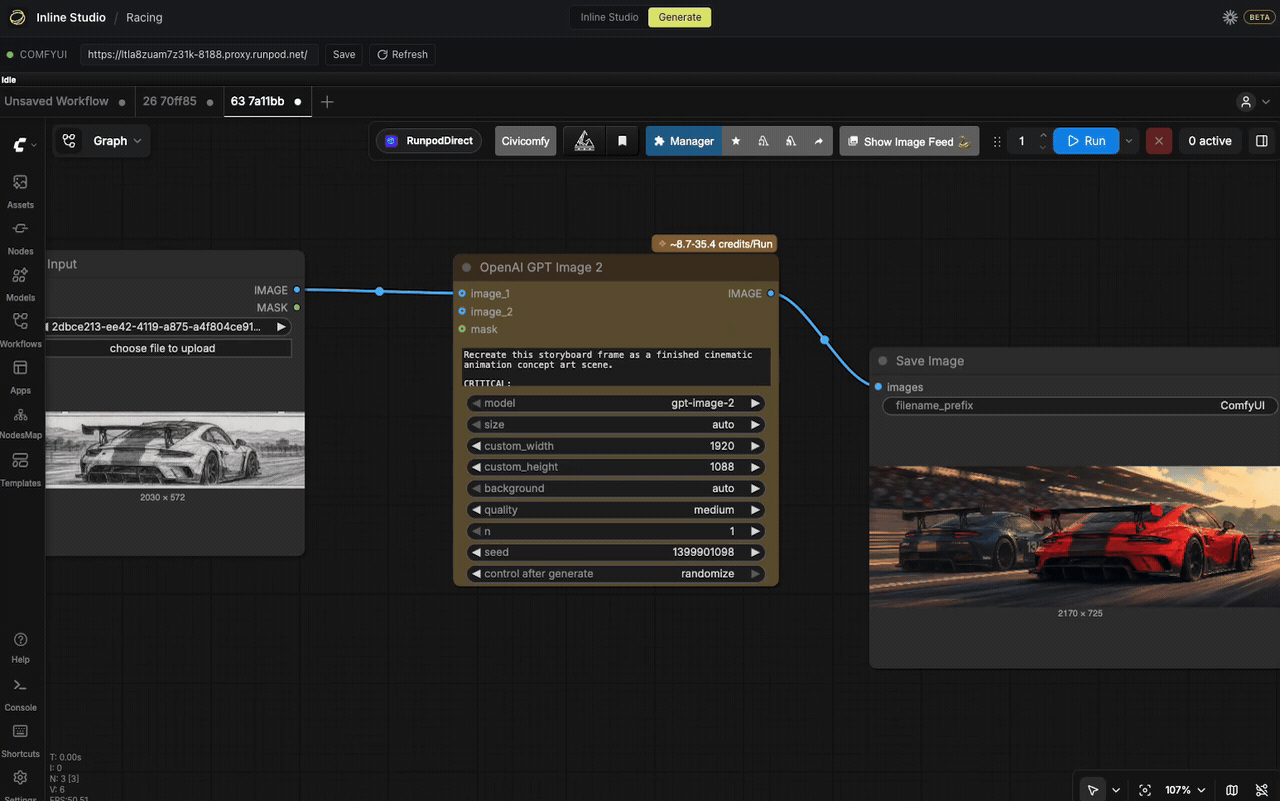The height and width of the screenshot is (801, 1280).
Task: Expand the Graph mode dropdown
Action: point(101,141)
